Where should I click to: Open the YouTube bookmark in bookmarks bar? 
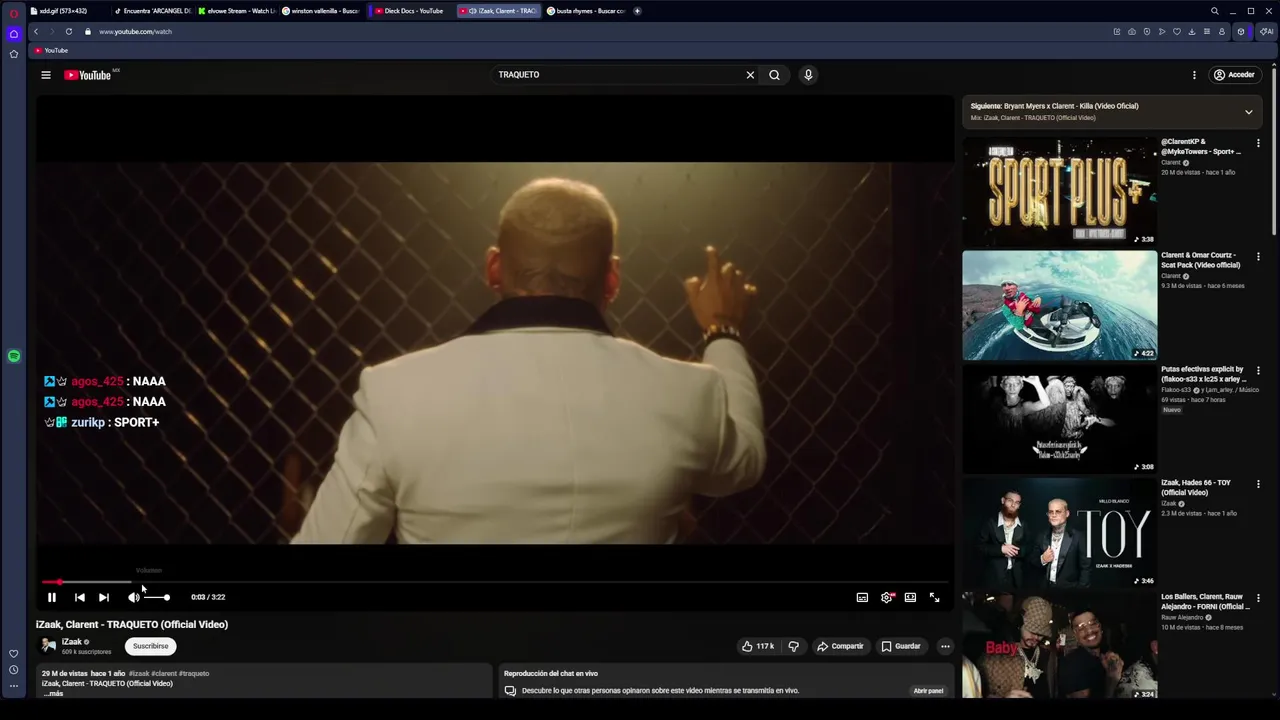tap(51, 50)
